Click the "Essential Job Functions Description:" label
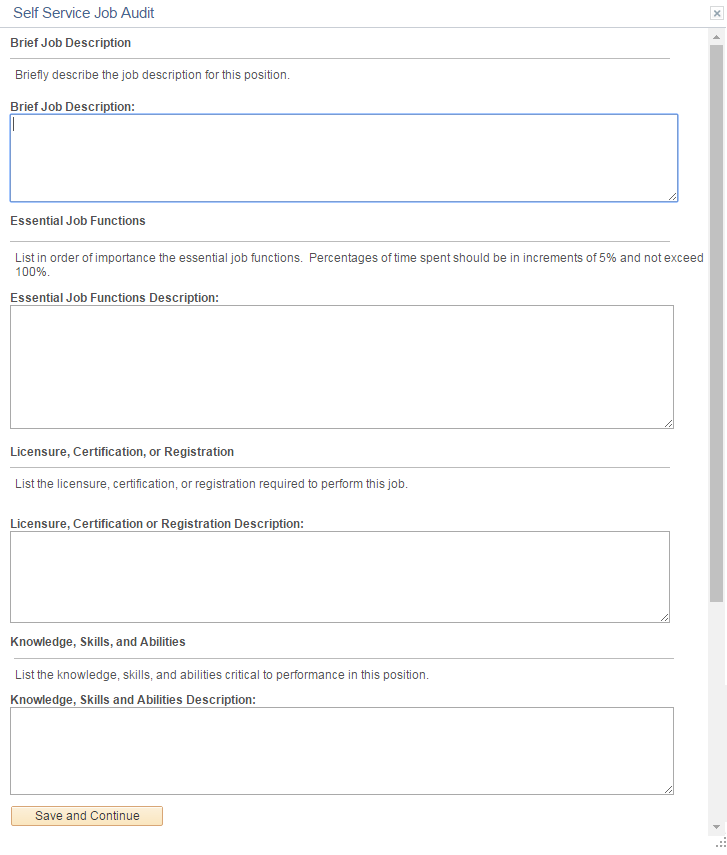This screenshot has width=727, height=855. coord(114,297)
